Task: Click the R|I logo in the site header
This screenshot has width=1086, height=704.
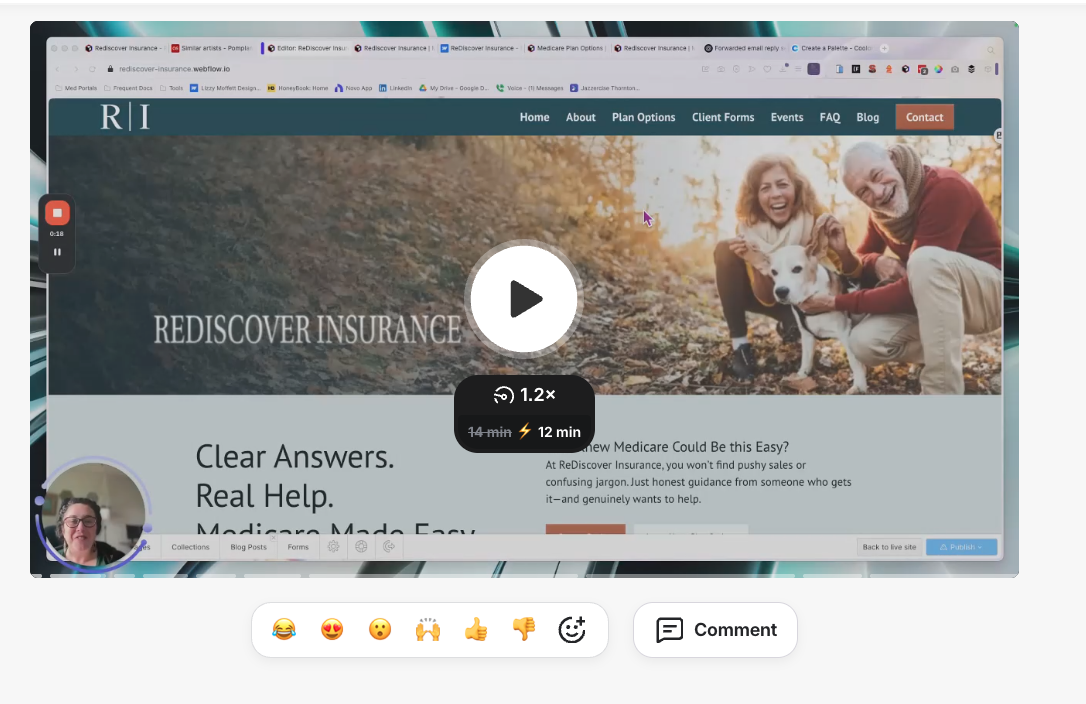Action: [125, 116]
